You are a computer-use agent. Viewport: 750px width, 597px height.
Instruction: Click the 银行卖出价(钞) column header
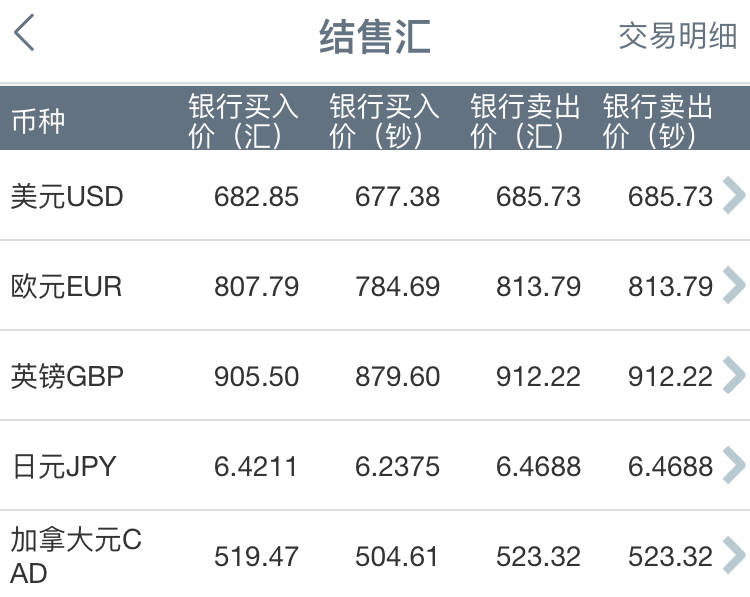pyautogui.click(x=657, y=121)
